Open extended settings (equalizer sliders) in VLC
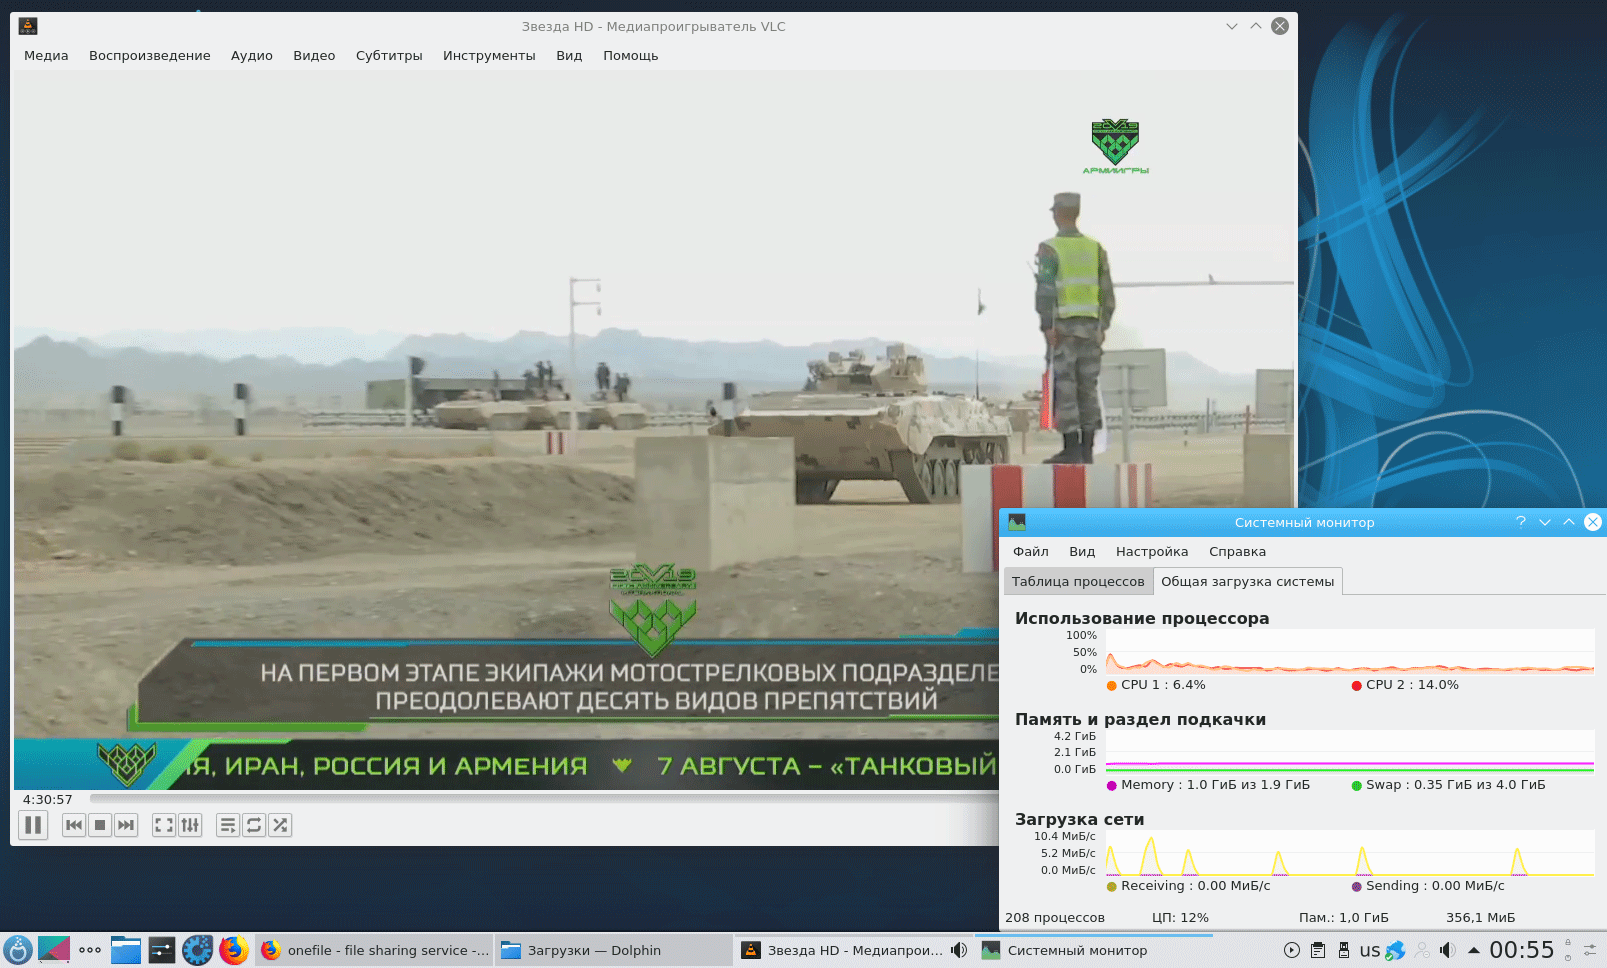This screenshot has width=1607, height=968. [190, 825]
